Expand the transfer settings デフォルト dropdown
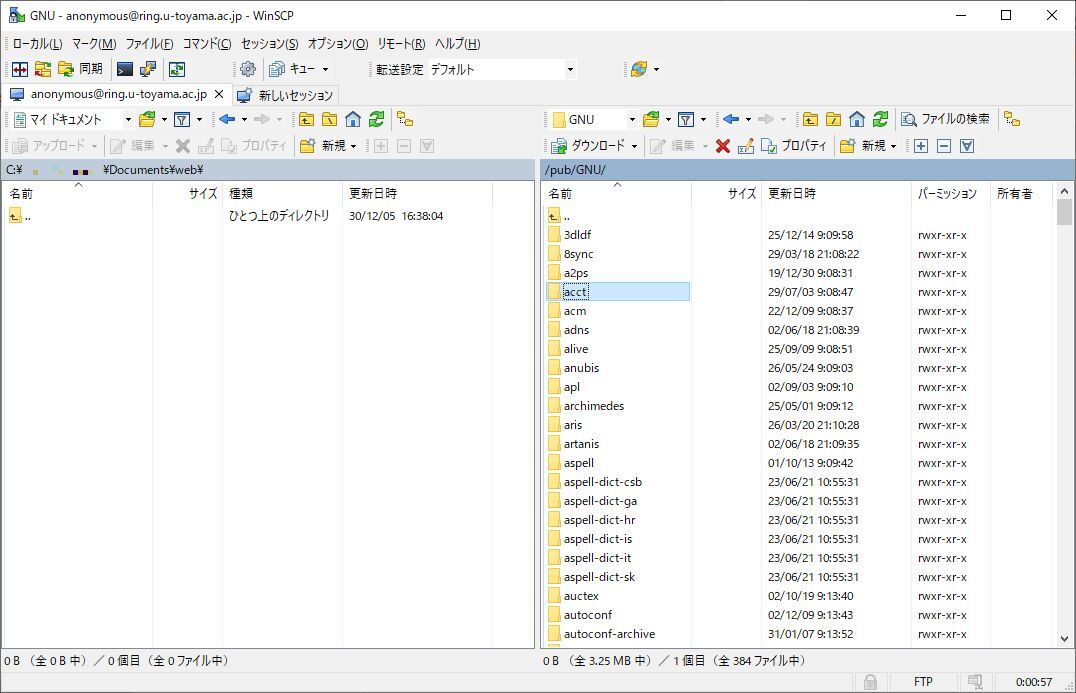The width and height of the screenshot is (1076, 693). point(570,69)
